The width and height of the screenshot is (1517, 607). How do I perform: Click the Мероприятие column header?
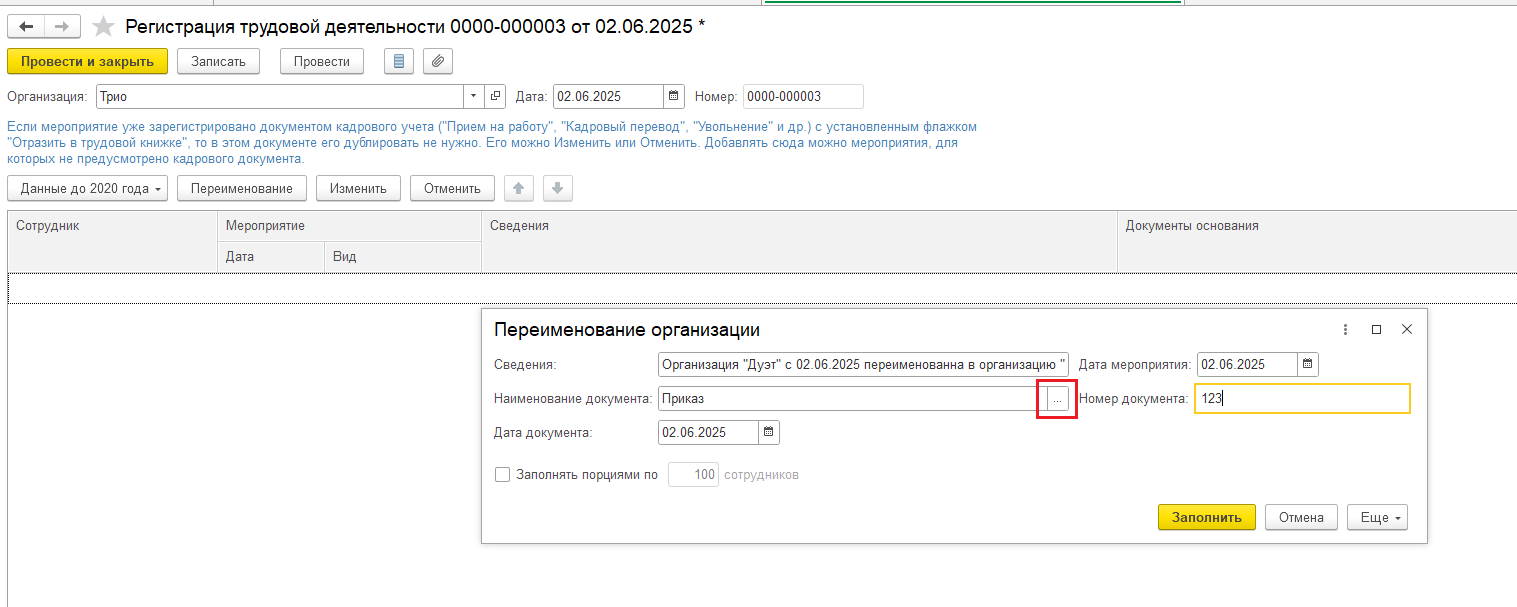click(x=349, y=226)
